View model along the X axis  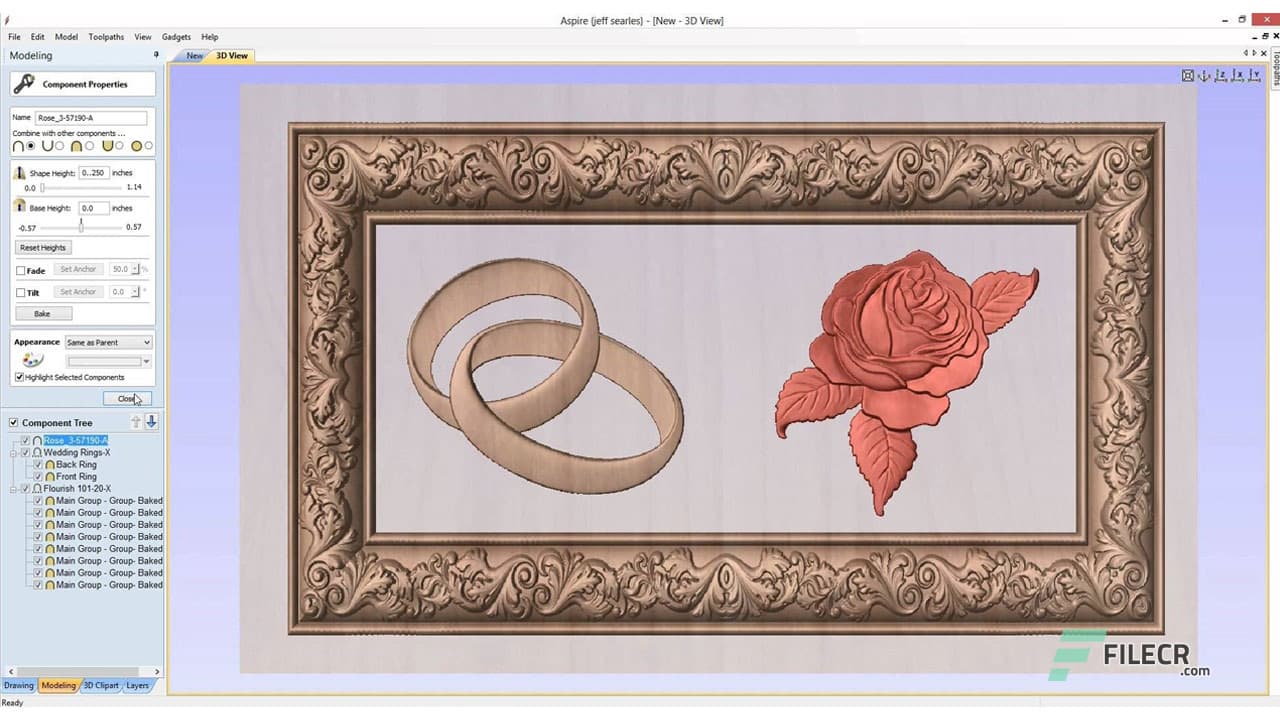click(1237, 75)
